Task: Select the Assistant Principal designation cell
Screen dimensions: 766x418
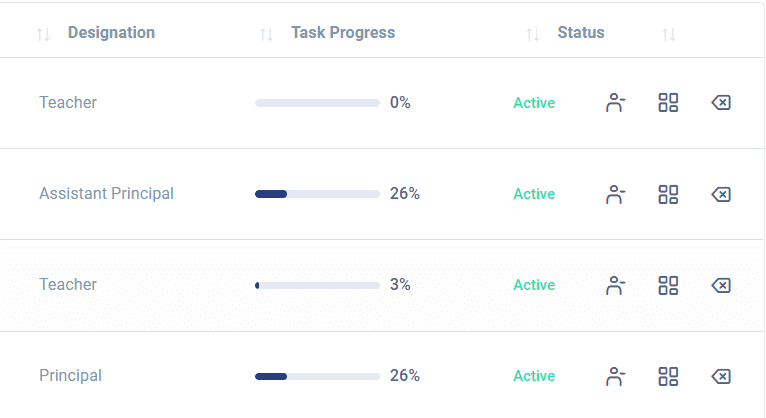Action: tap(106, 193)
